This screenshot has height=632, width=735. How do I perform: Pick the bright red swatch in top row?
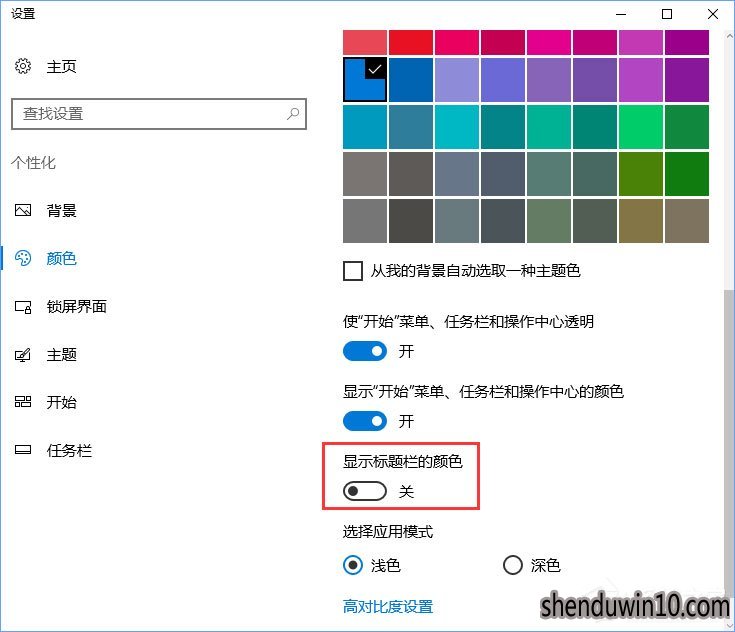tap(411, 42)
